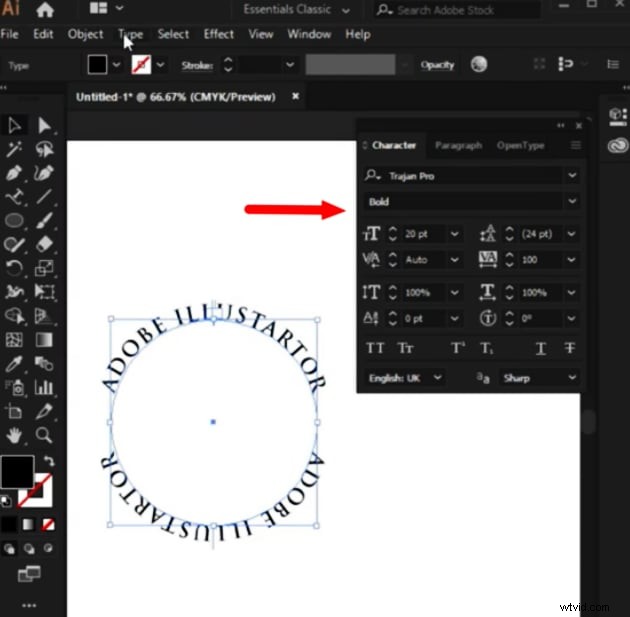Open the tracking 100 dropdown
The width and height of the screenshot is (630, 617).
[571, 260]
